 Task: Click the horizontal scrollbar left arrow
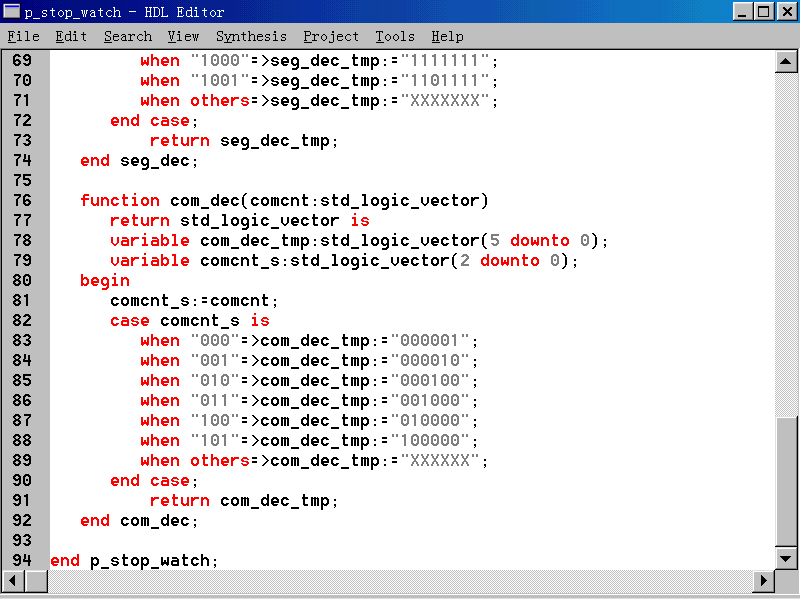(x=13, y=581)
